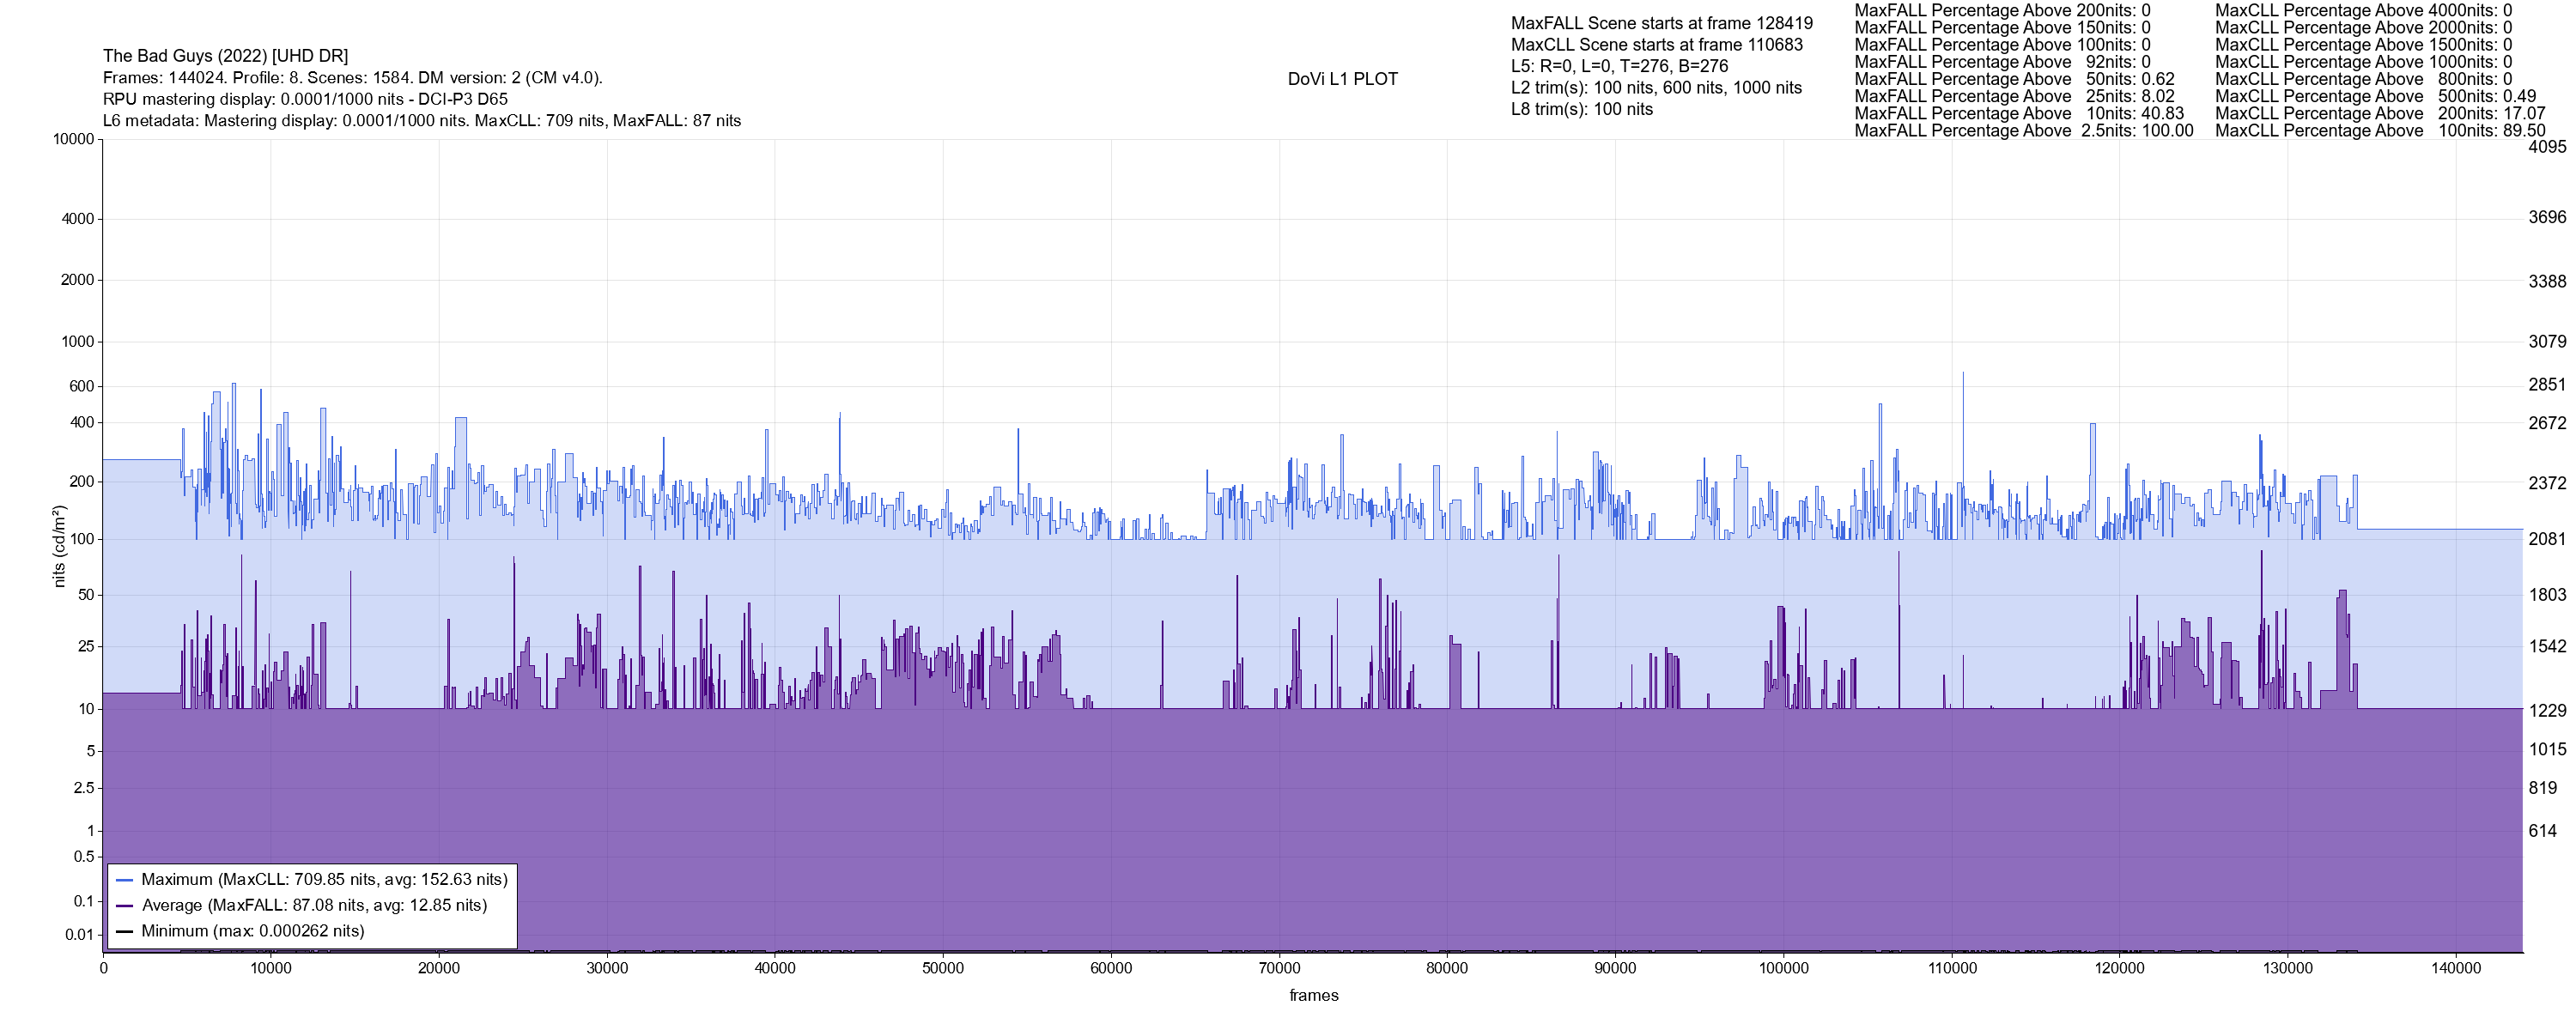Viewport: 2576px width, 1030px height.
Task: Click MaxCLL Percentage Above 100nits line
Action: point(2380,131)
